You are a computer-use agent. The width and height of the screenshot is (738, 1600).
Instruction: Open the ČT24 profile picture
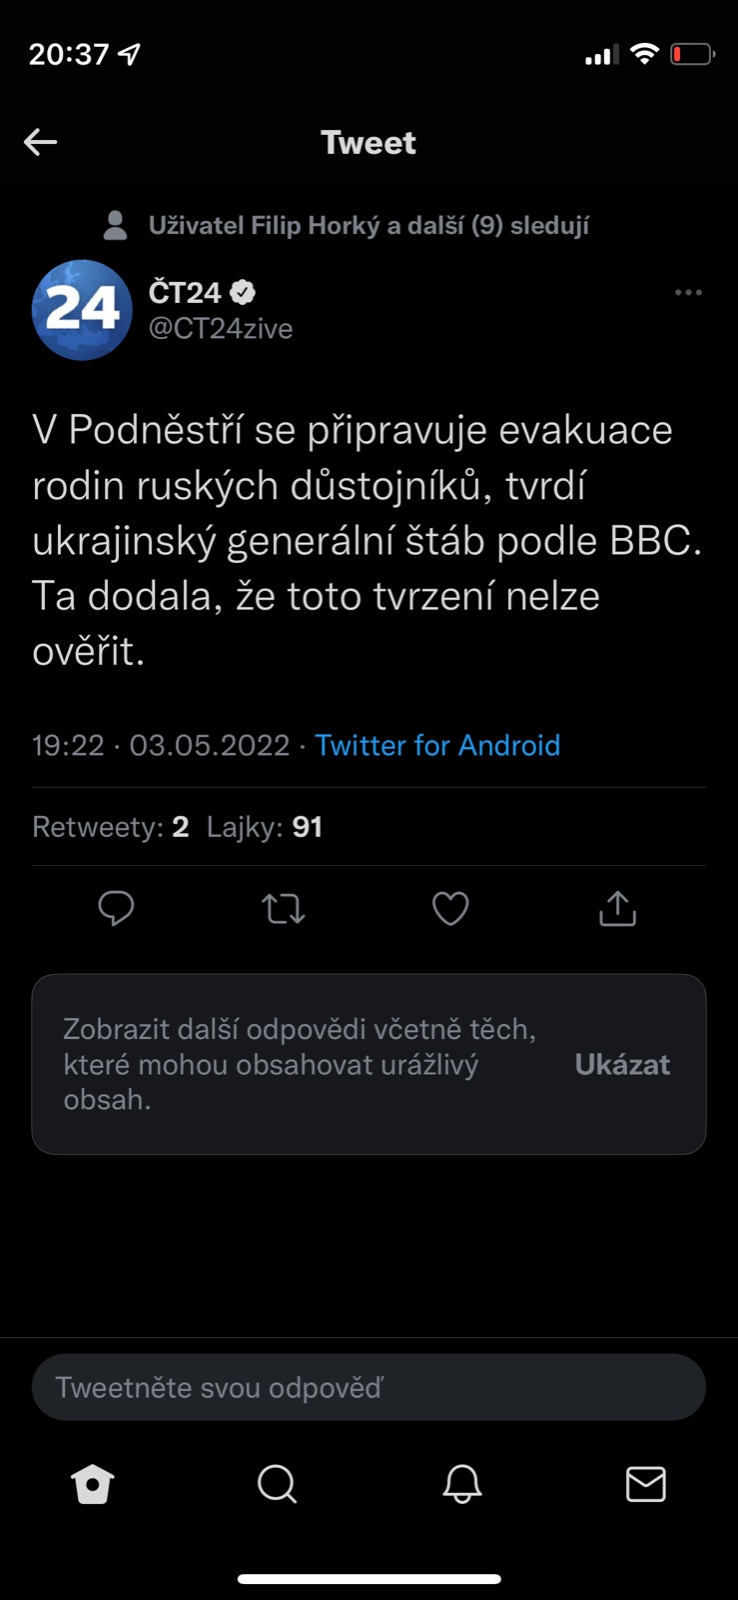click(x=82, y=310)
